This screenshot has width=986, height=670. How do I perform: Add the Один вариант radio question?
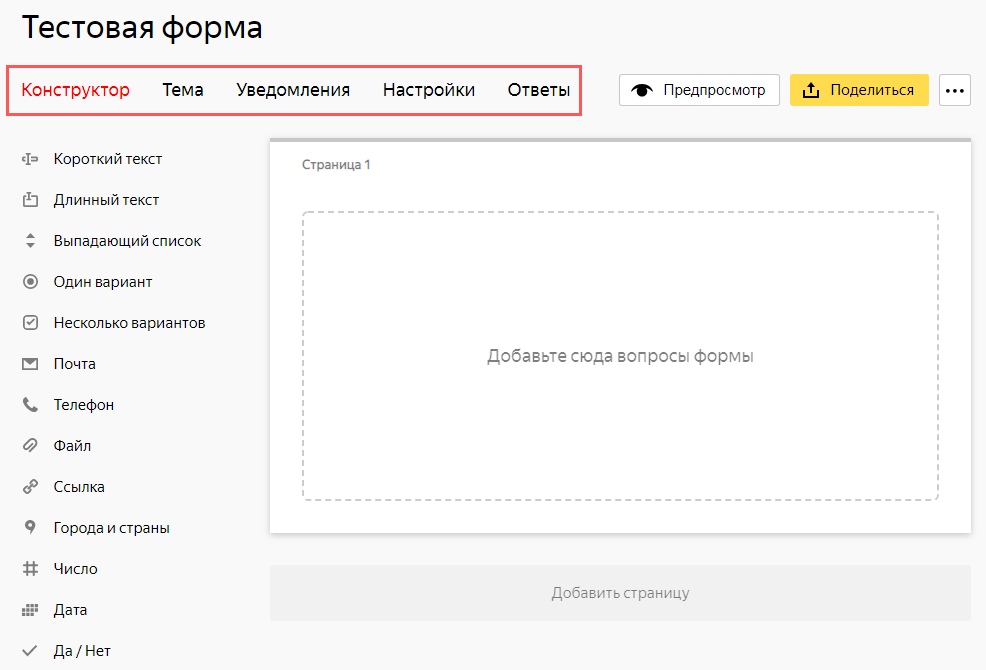point(102,282)
